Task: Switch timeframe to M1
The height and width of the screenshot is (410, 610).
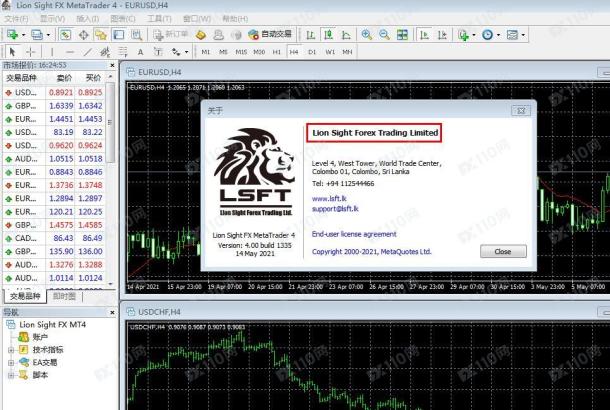Action: (206, 52)
